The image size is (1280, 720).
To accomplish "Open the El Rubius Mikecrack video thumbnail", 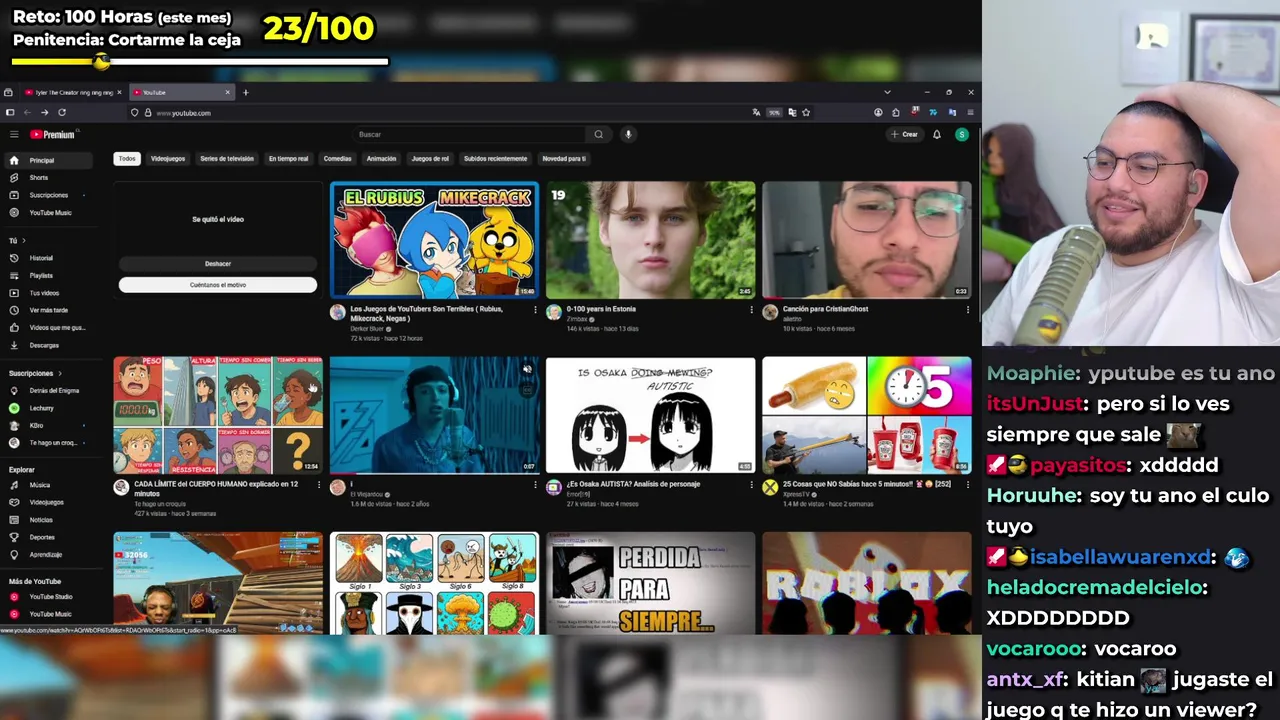I will click(434, 240).
